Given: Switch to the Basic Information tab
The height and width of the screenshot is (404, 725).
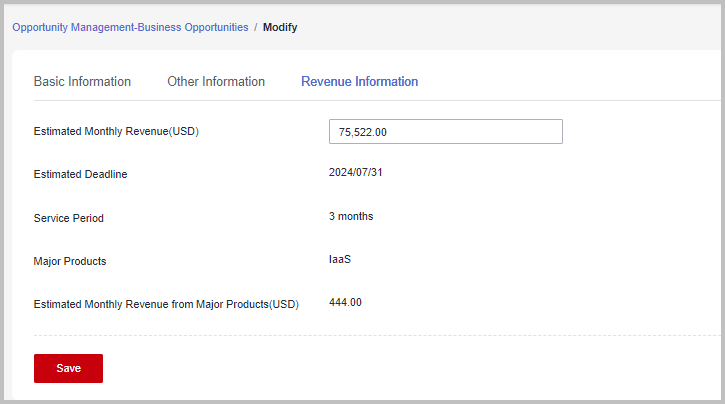Looking at the screenshot, I should [x=82, y=82].
